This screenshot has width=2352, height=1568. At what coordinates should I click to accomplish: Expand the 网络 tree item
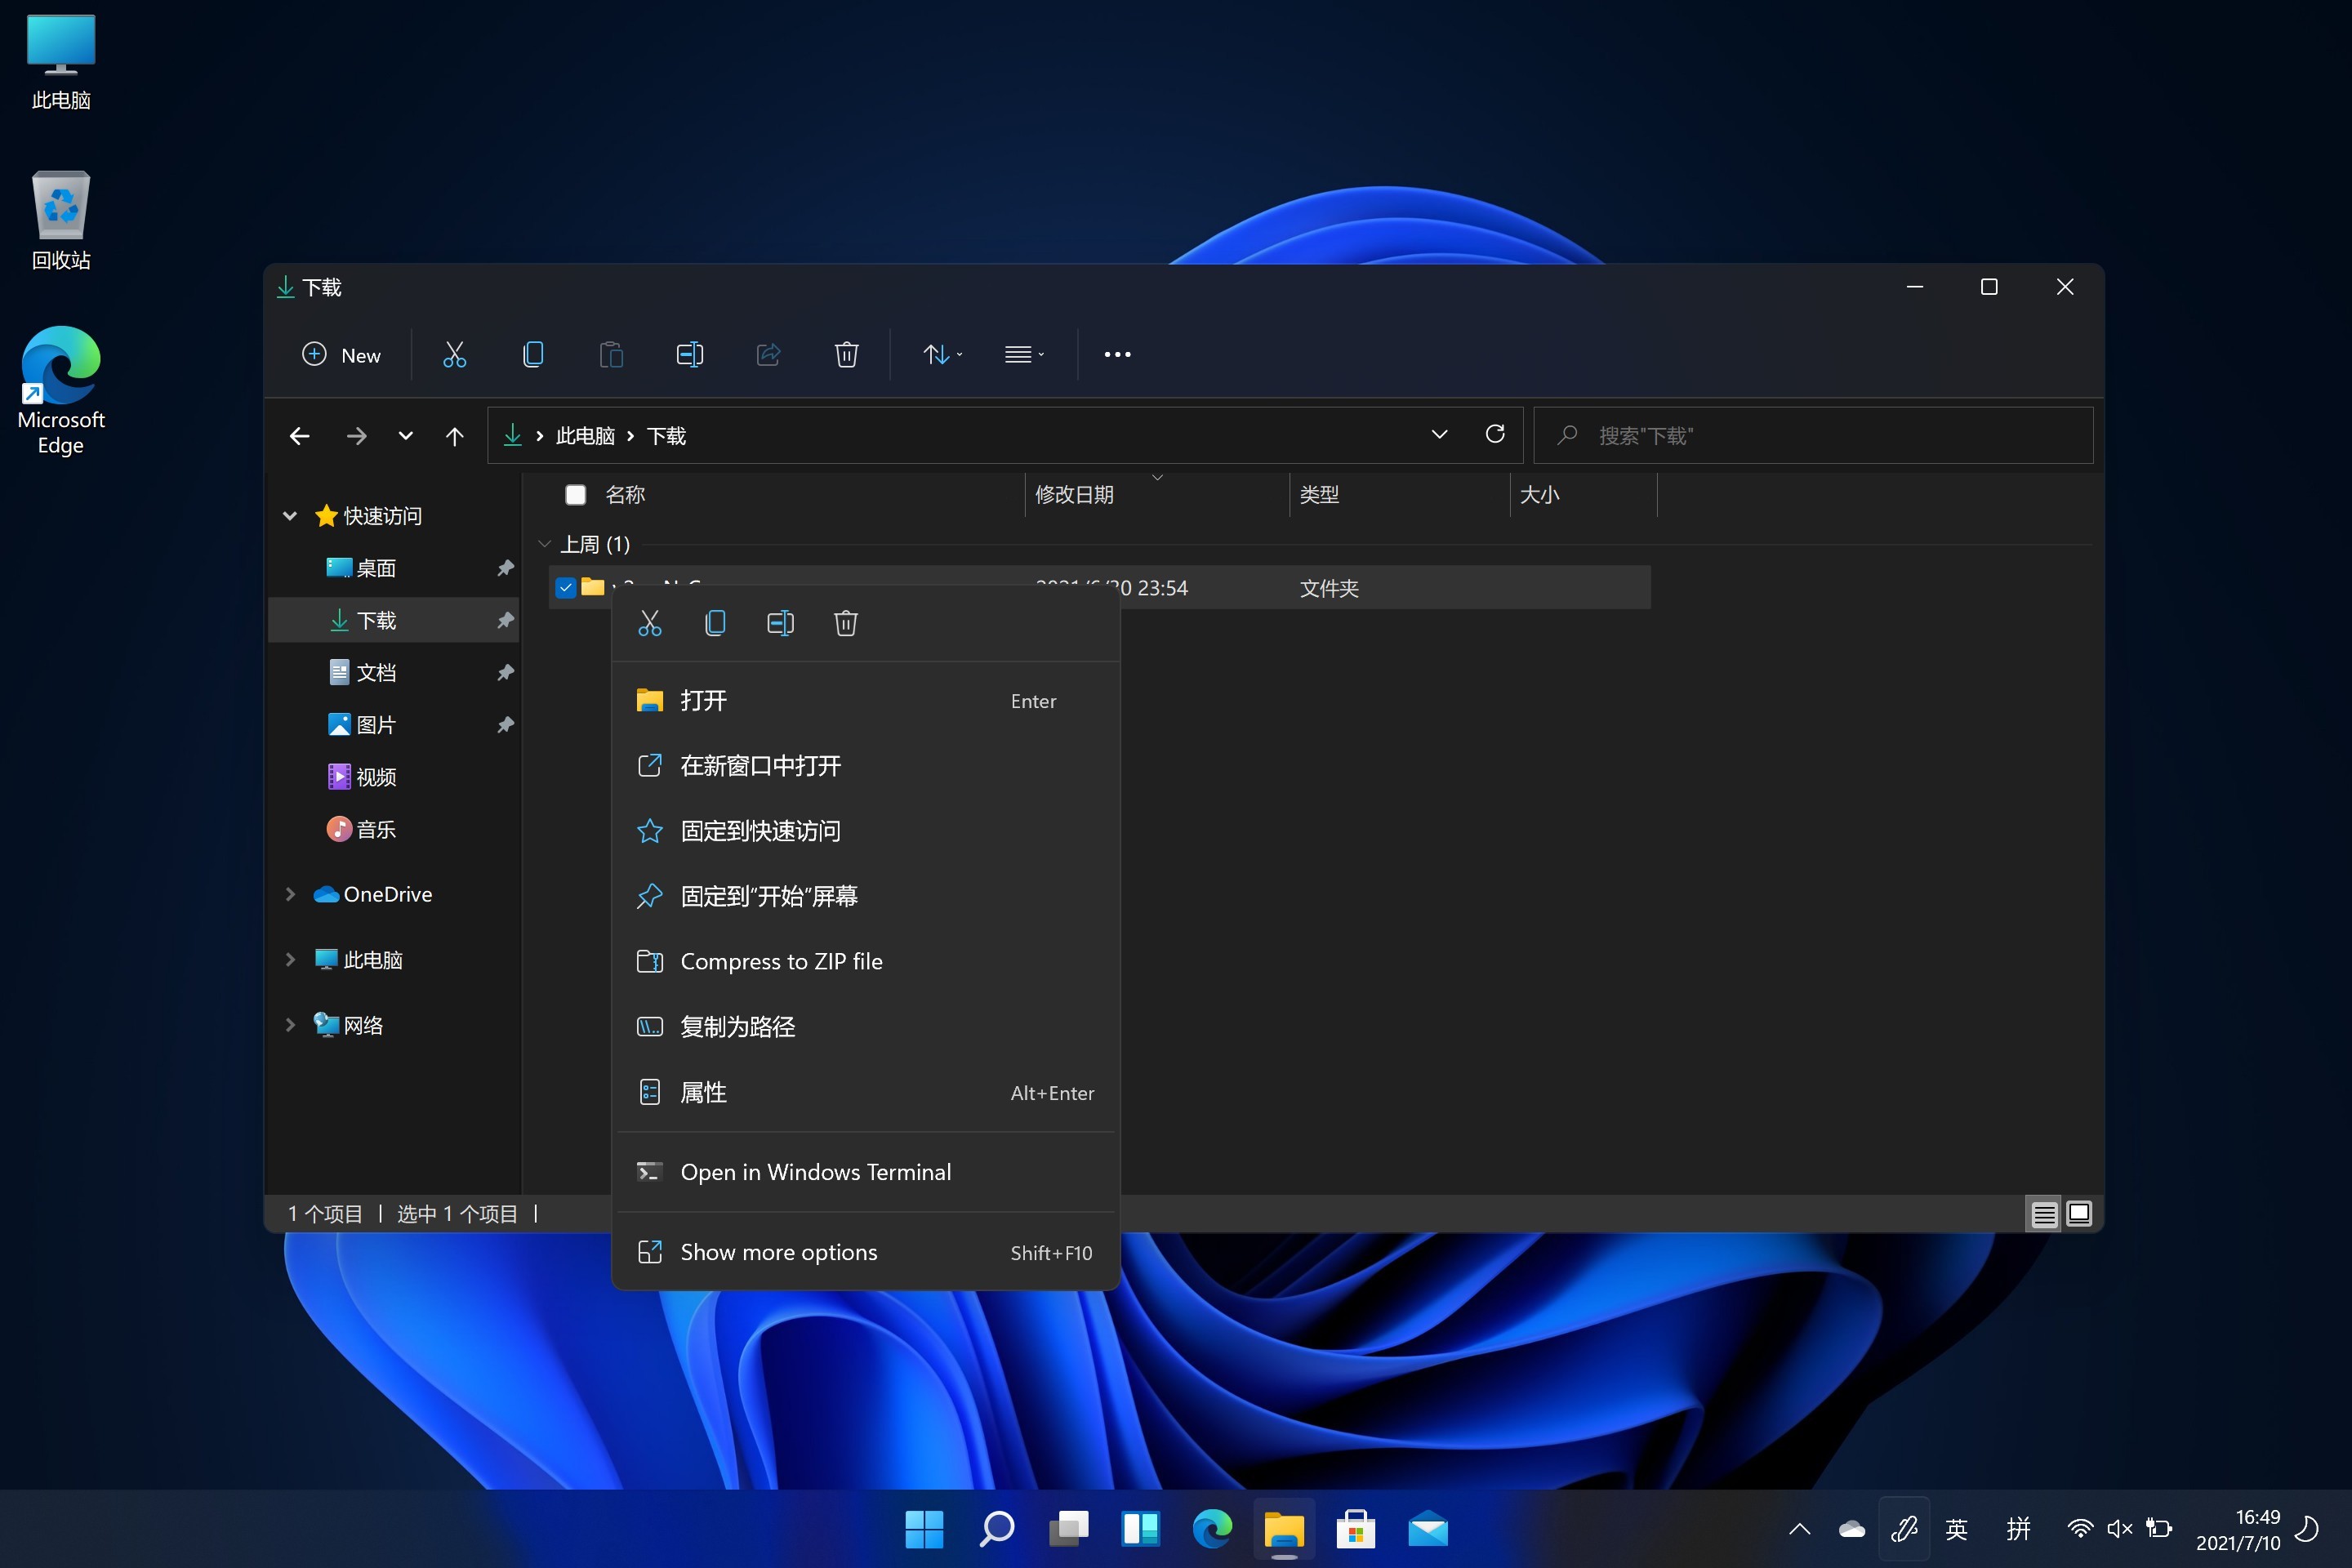tap(291, 1026)
